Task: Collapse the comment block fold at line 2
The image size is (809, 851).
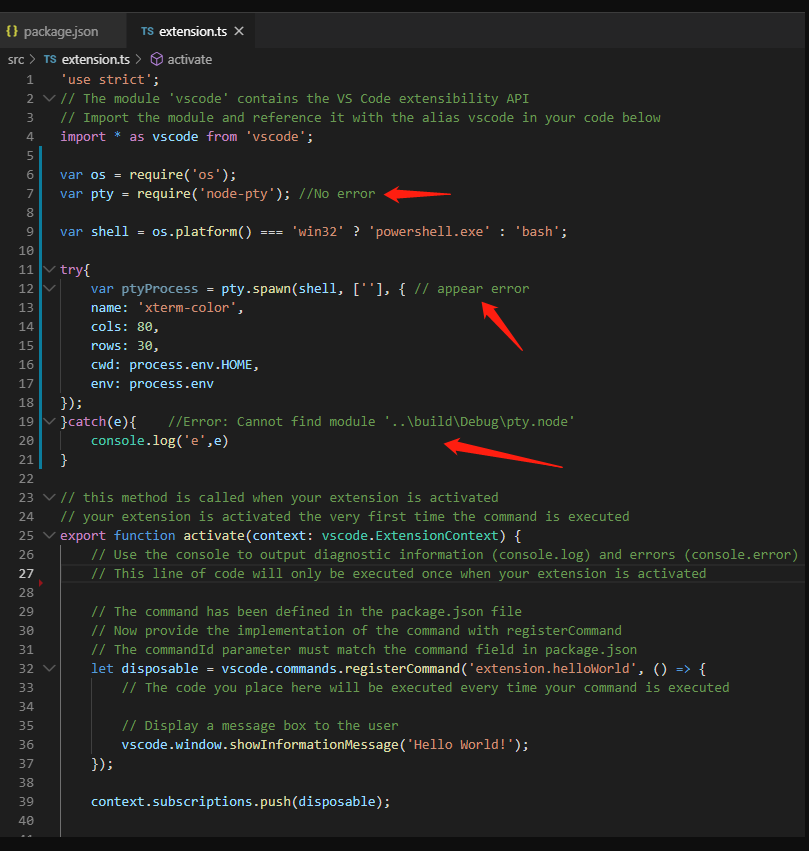Action: pyautogui.click(x=49, y=98)
